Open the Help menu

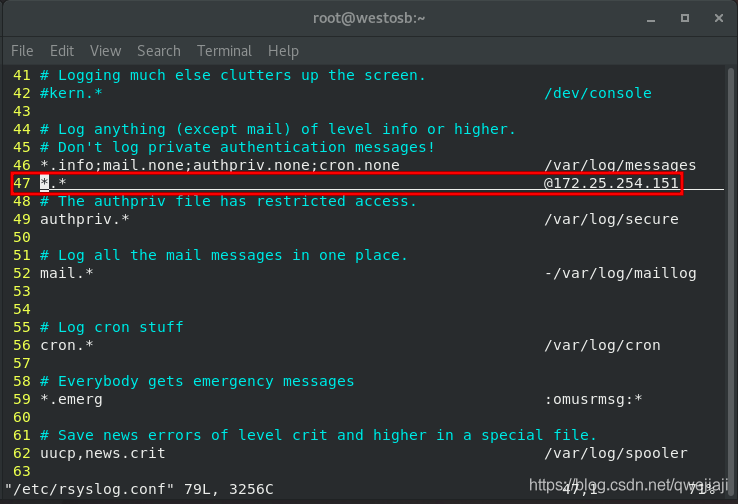pos(283,51)
